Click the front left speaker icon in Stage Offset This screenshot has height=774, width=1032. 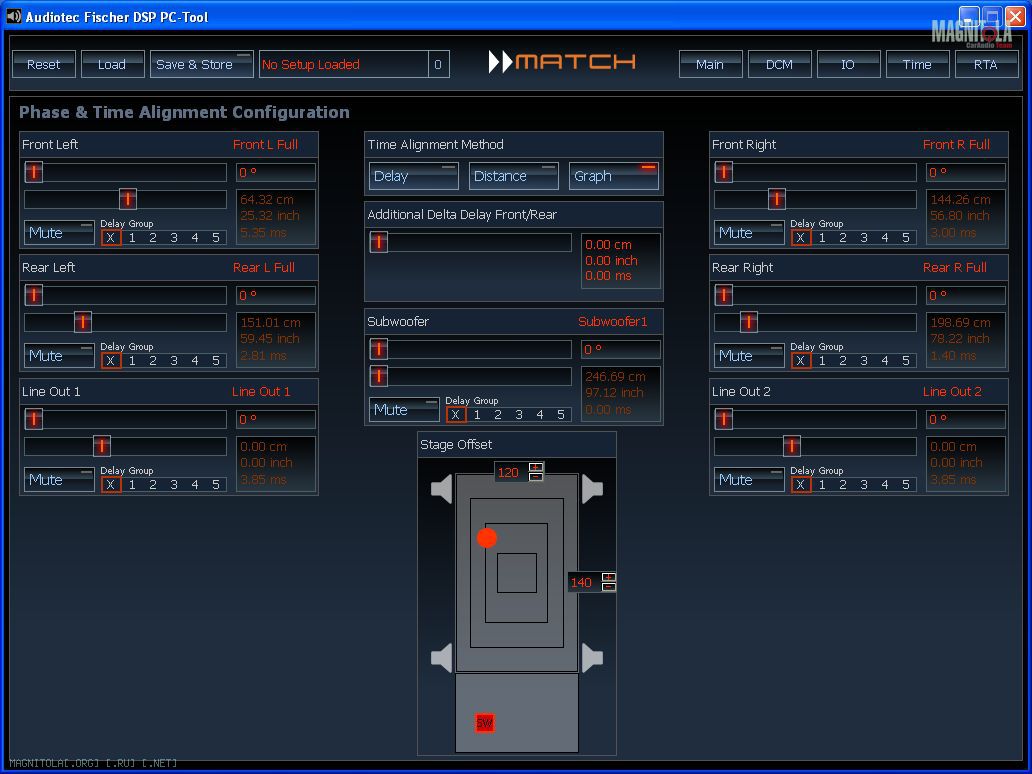pyautogui.click(x=442, y=490)
